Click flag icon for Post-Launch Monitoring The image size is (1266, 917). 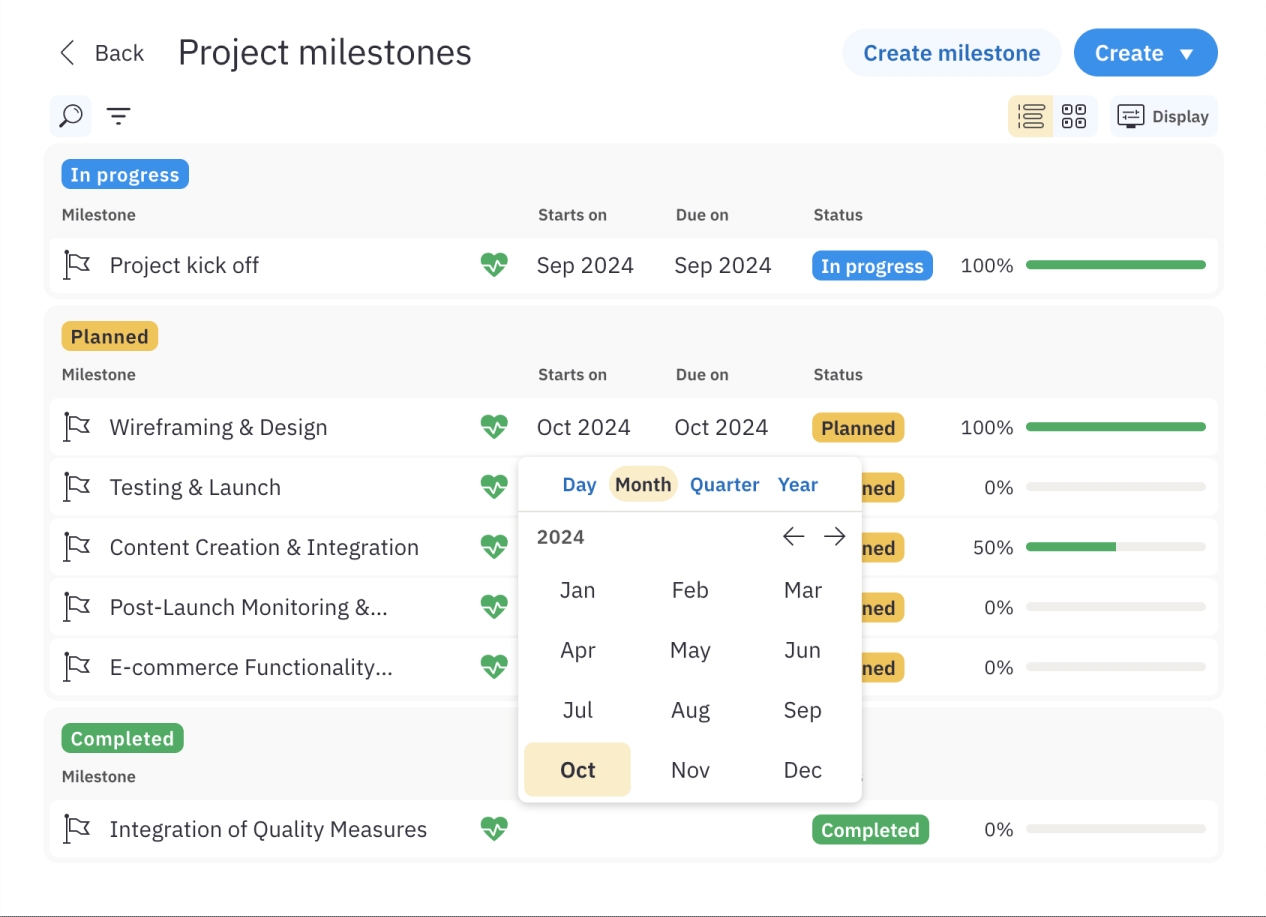click(77, 607)
